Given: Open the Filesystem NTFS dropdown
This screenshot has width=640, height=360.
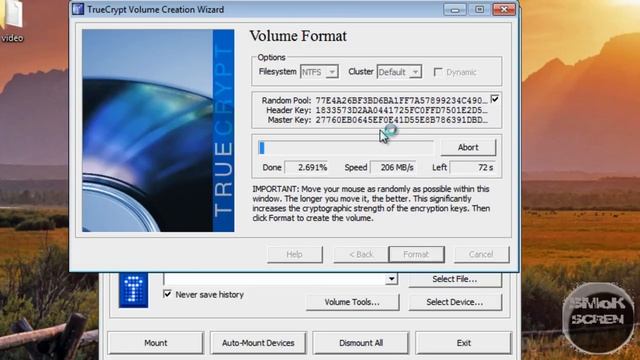Looking at the screenshot, I should pyautogui.click(x=319, y=72).
